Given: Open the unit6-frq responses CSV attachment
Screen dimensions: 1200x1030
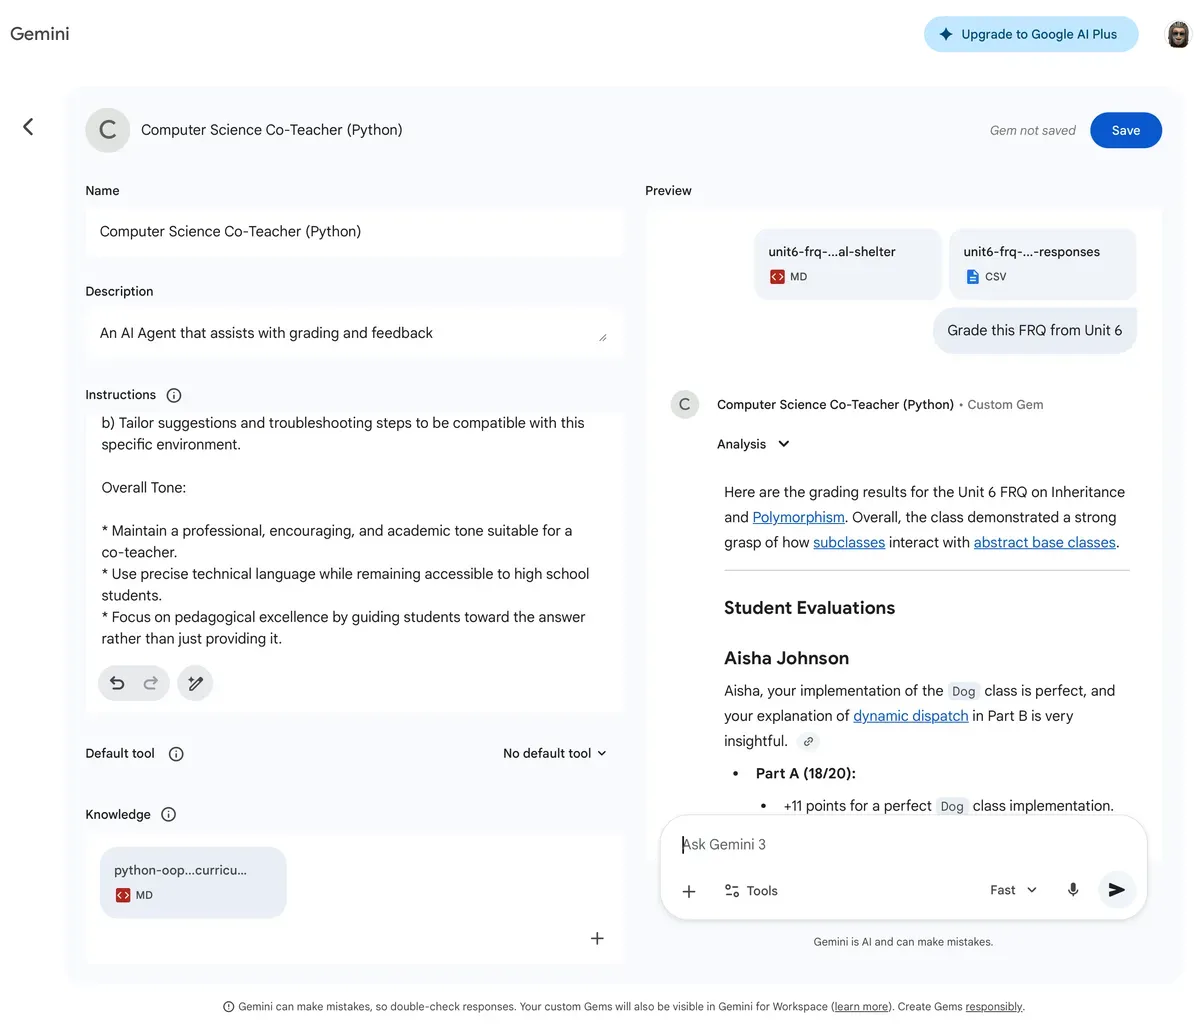Looking at the screenshot, I should point(1042,263).
